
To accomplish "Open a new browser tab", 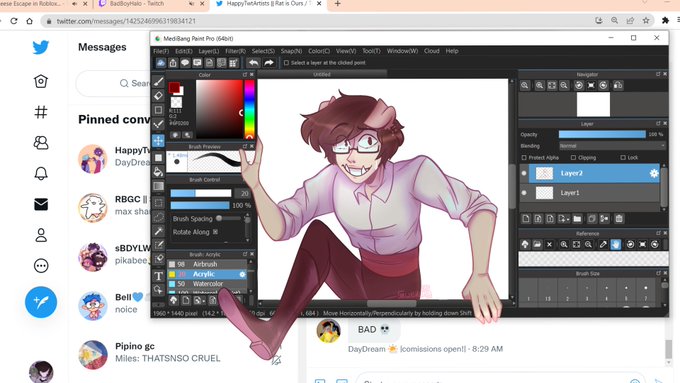I will (337, 4).
